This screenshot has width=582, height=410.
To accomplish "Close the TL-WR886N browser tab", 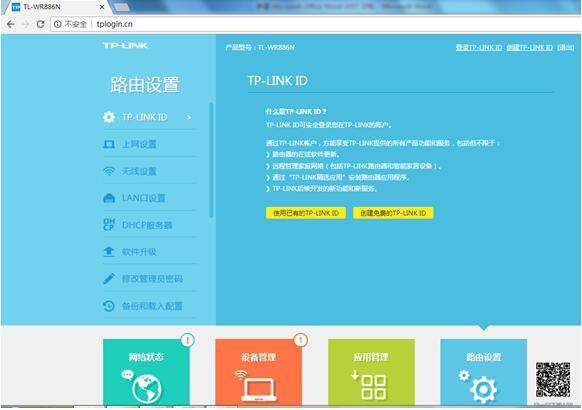I will click(x=102, y=7).
